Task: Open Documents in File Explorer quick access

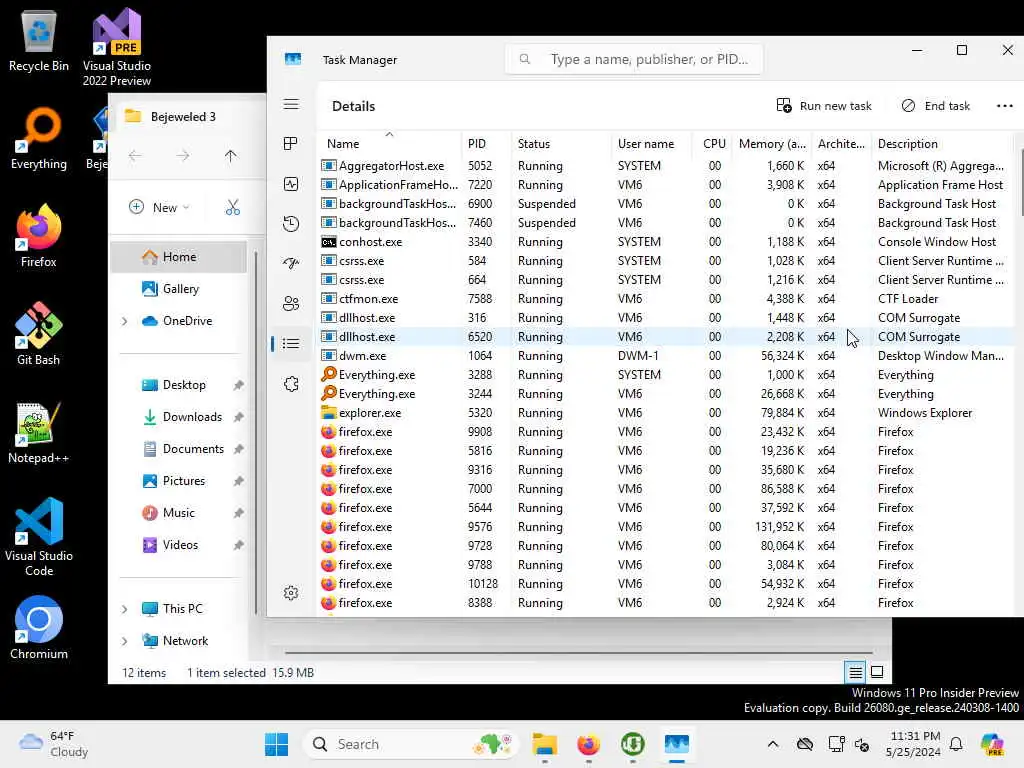Action: 193,449
